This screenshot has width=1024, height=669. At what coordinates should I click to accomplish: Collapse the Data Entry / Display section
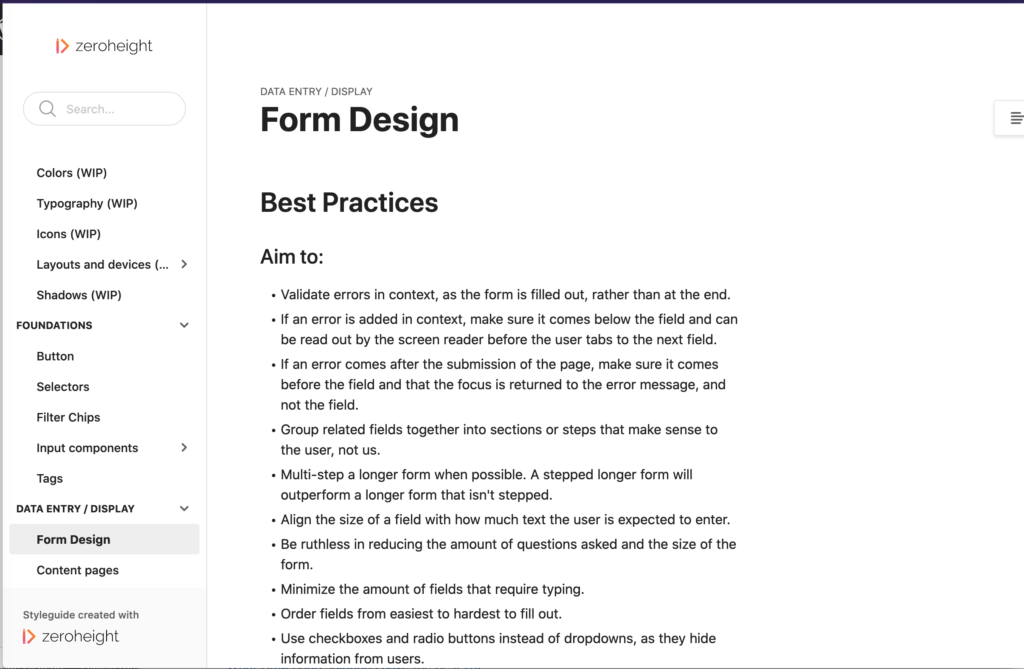point(184,509)
